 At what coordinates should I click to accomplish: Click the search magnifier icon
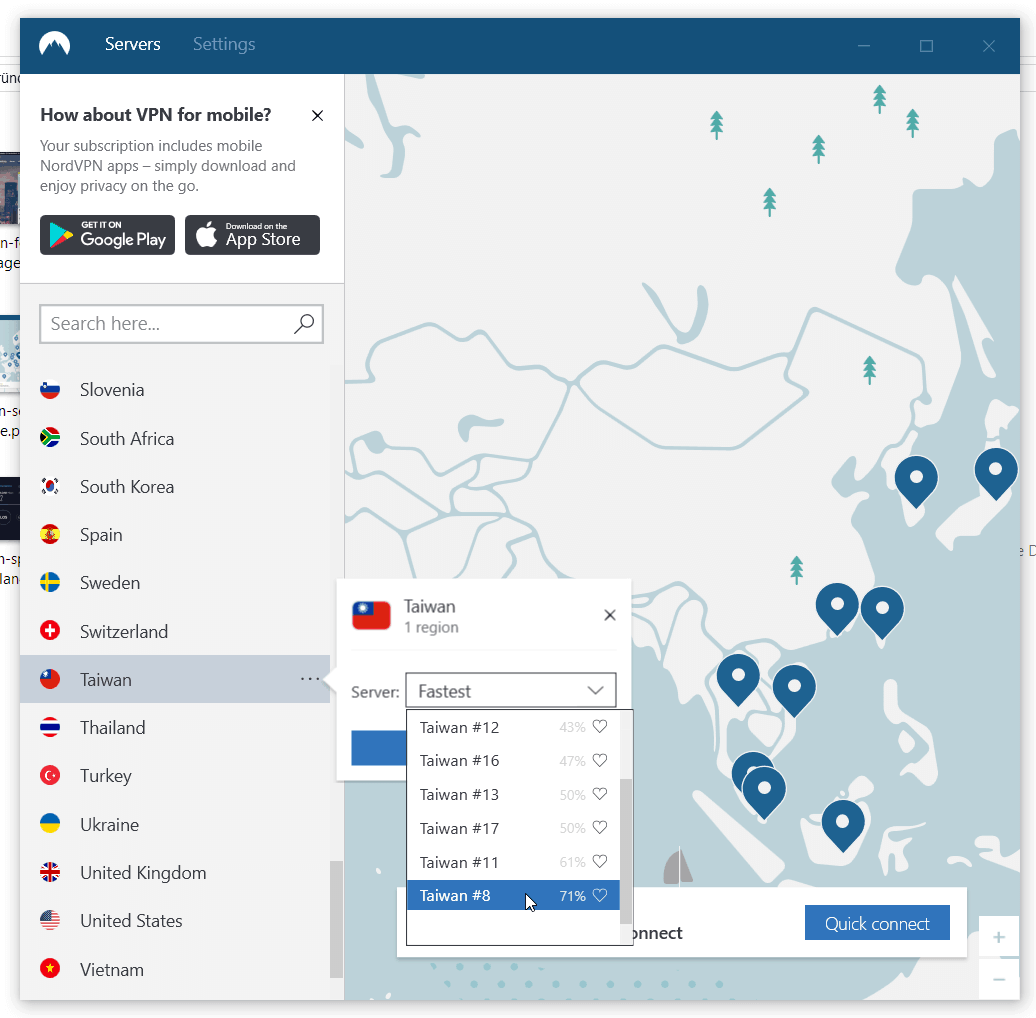pyautogui.click(x=303, y=324)
